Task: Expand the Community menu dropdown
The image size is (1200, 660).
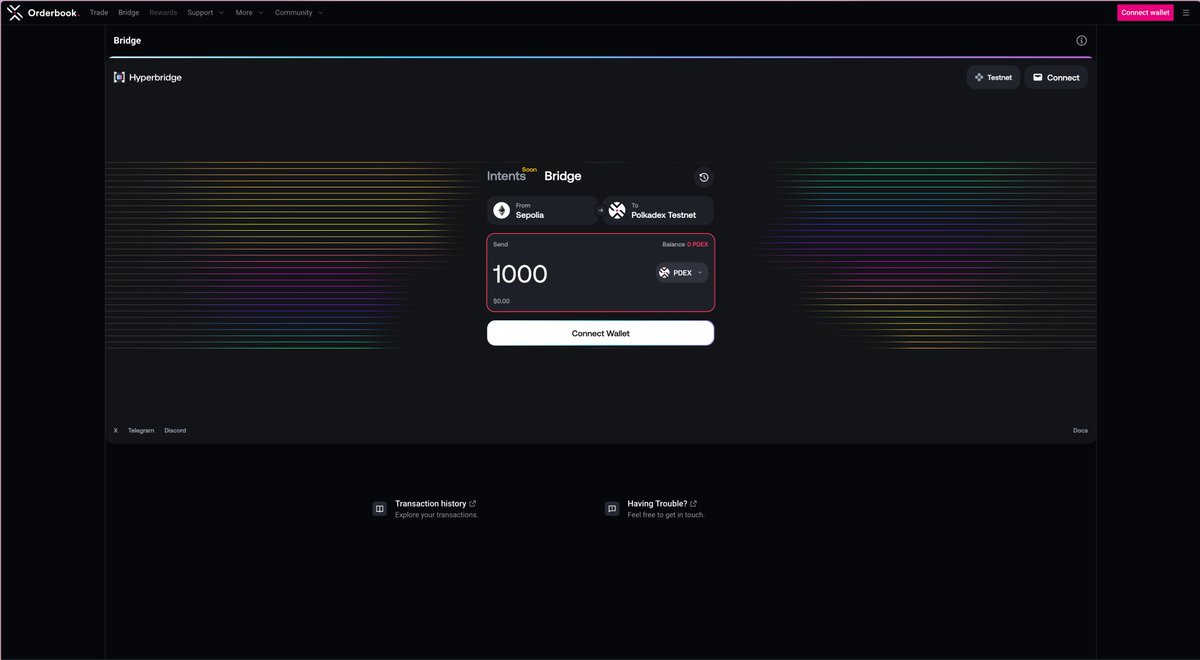Action: (x=299, y=12)
